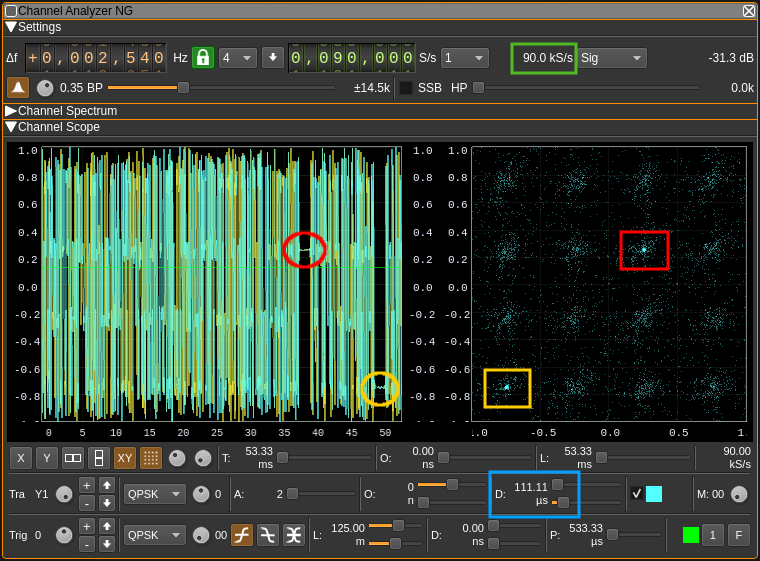Remove trace with Tra minus button
Image resolution: width=760 pixels, height=561 pixels.
(x=86, y=503)
